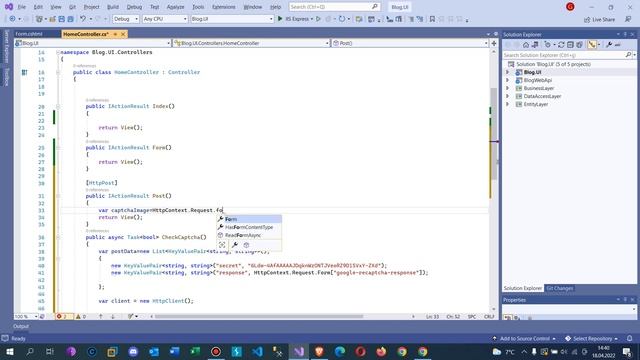Open the 100 % zoom dropdown
Screen dimensions: 640x360
click(x=26, y=316)
